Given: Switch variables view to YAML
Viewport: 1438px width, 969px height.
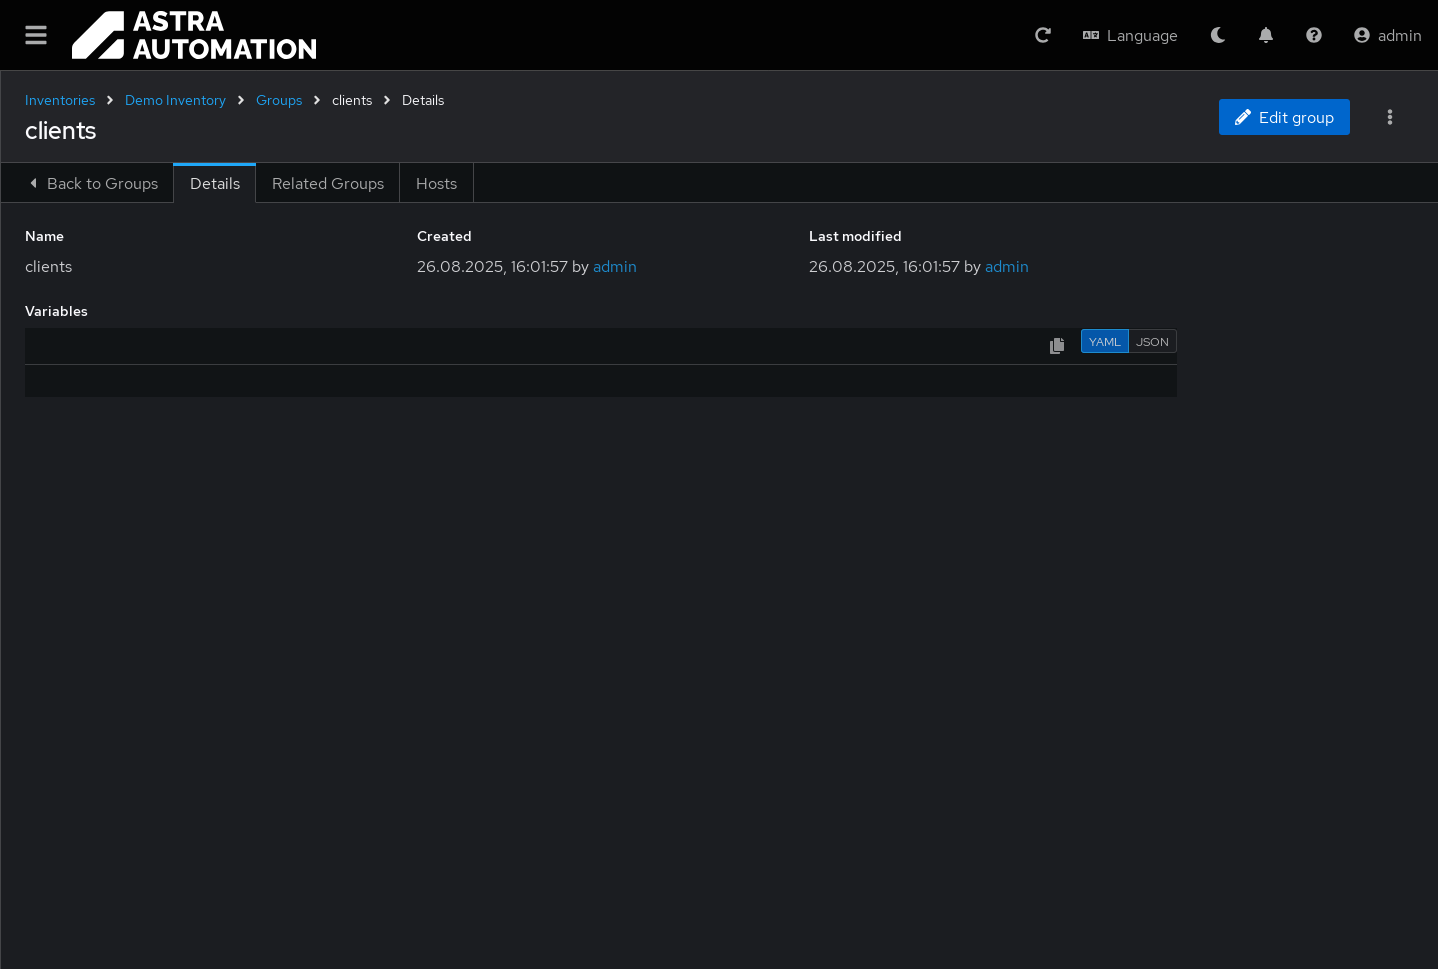Looking at the screenshot, I should pyautogui.click(x=1104, y=342).
